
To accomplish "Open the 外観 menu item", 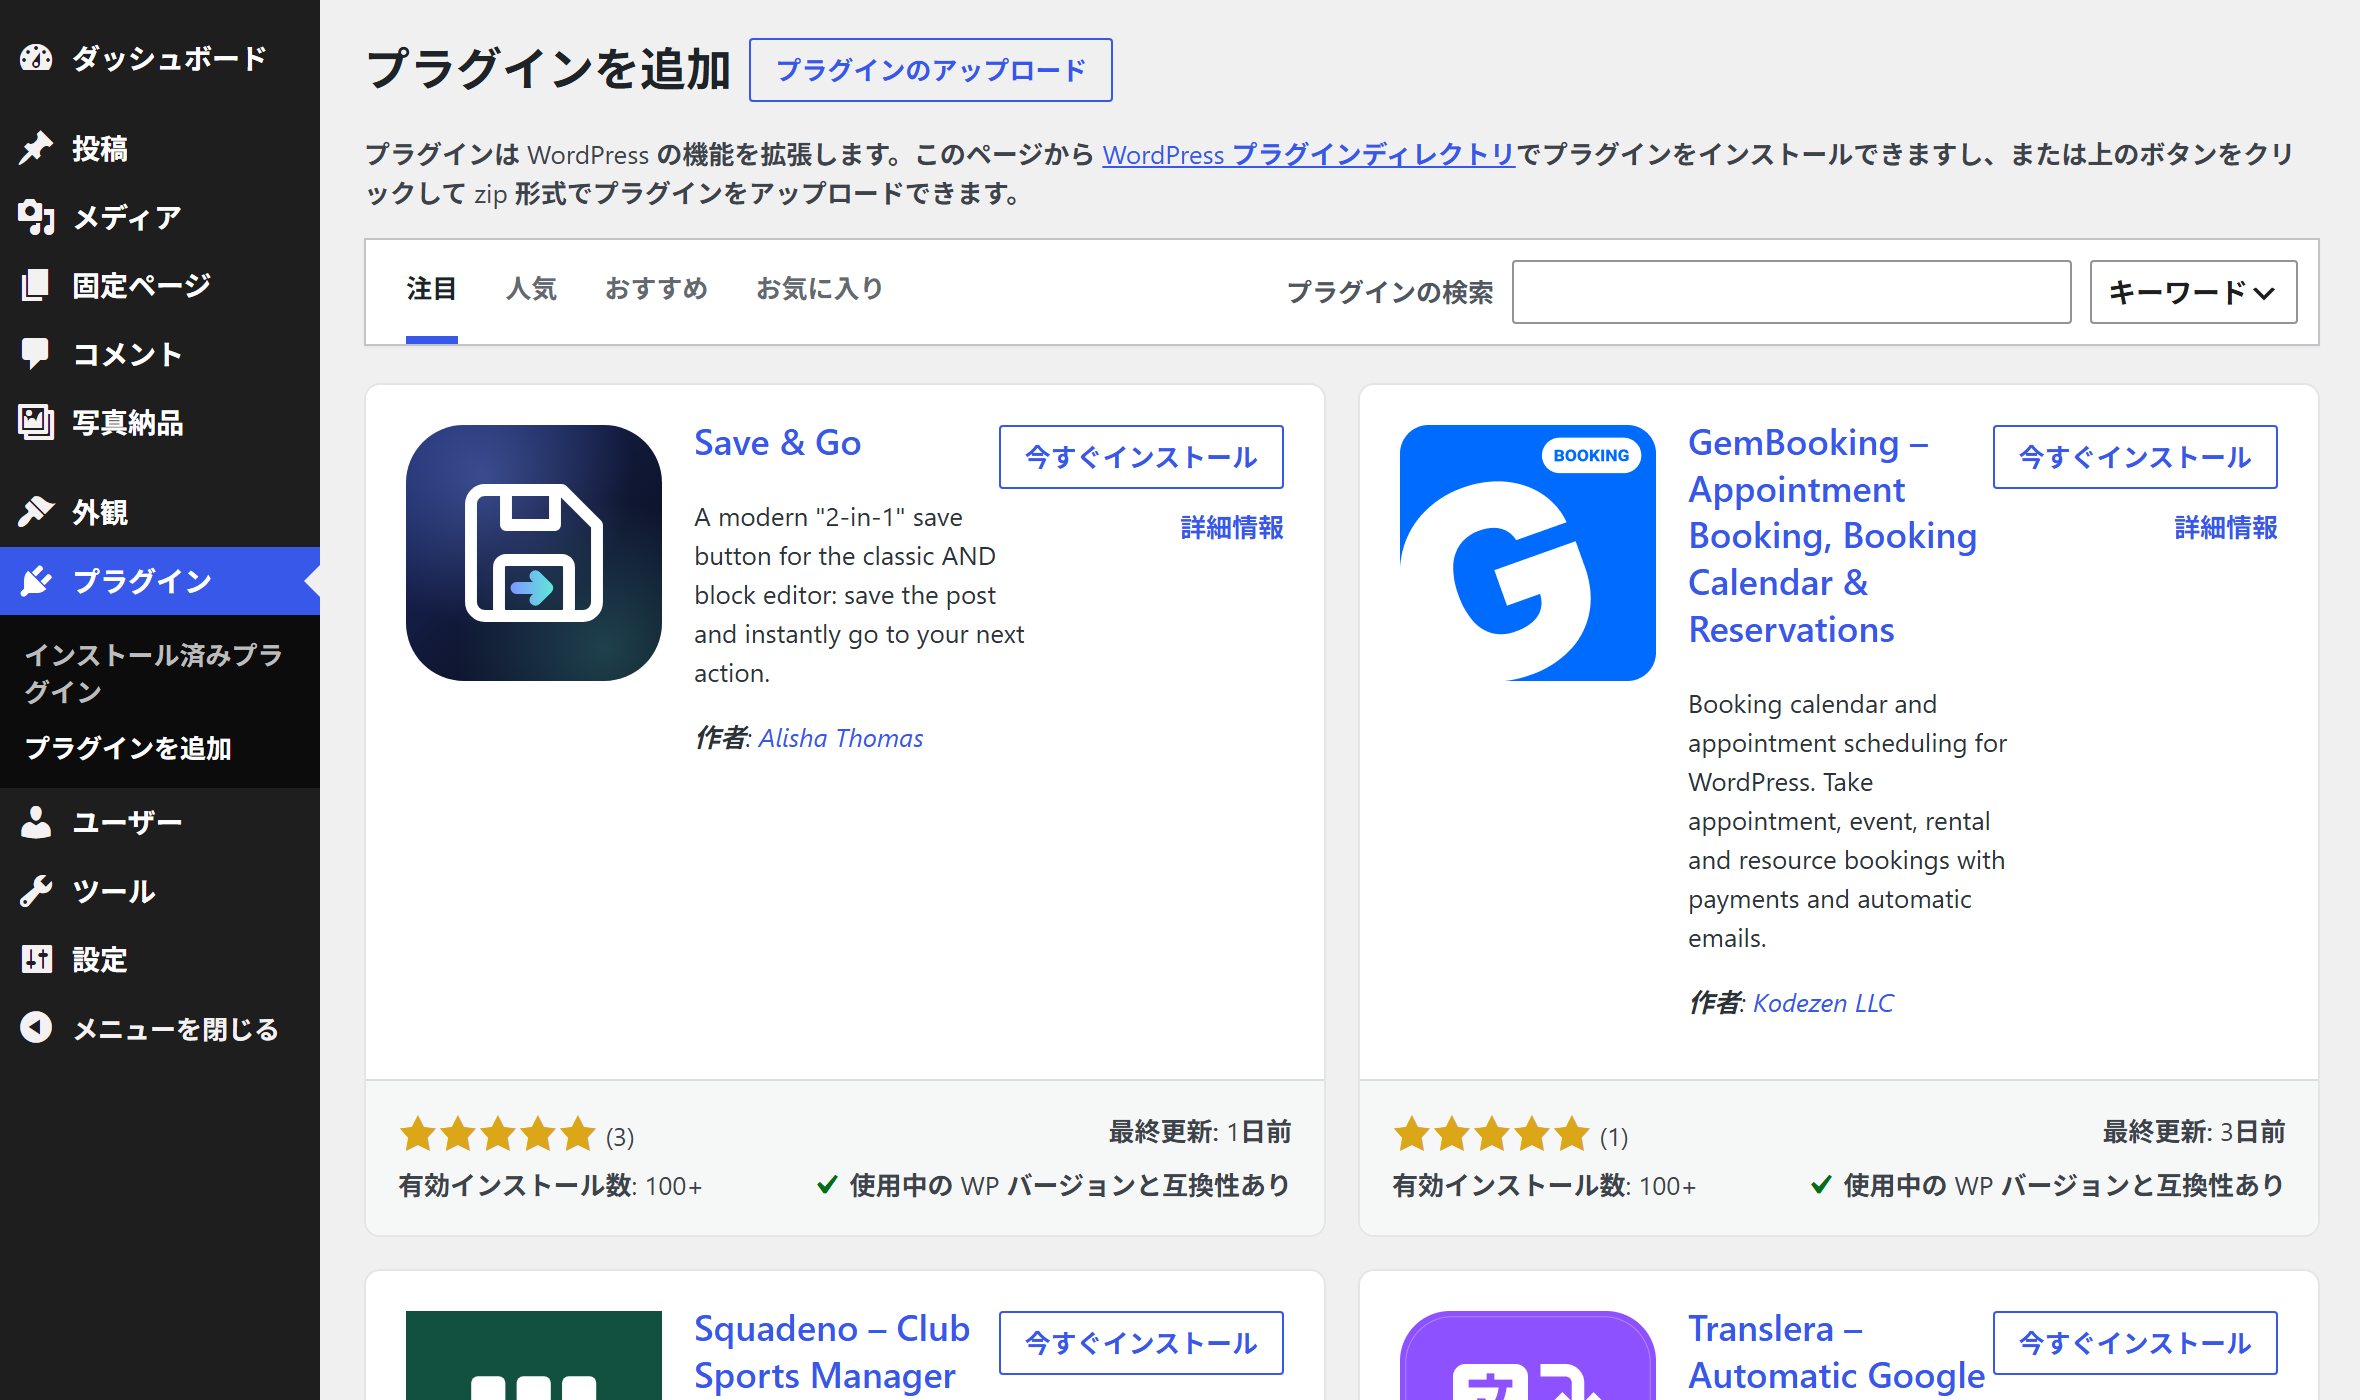I will click(x=160, y=512).
